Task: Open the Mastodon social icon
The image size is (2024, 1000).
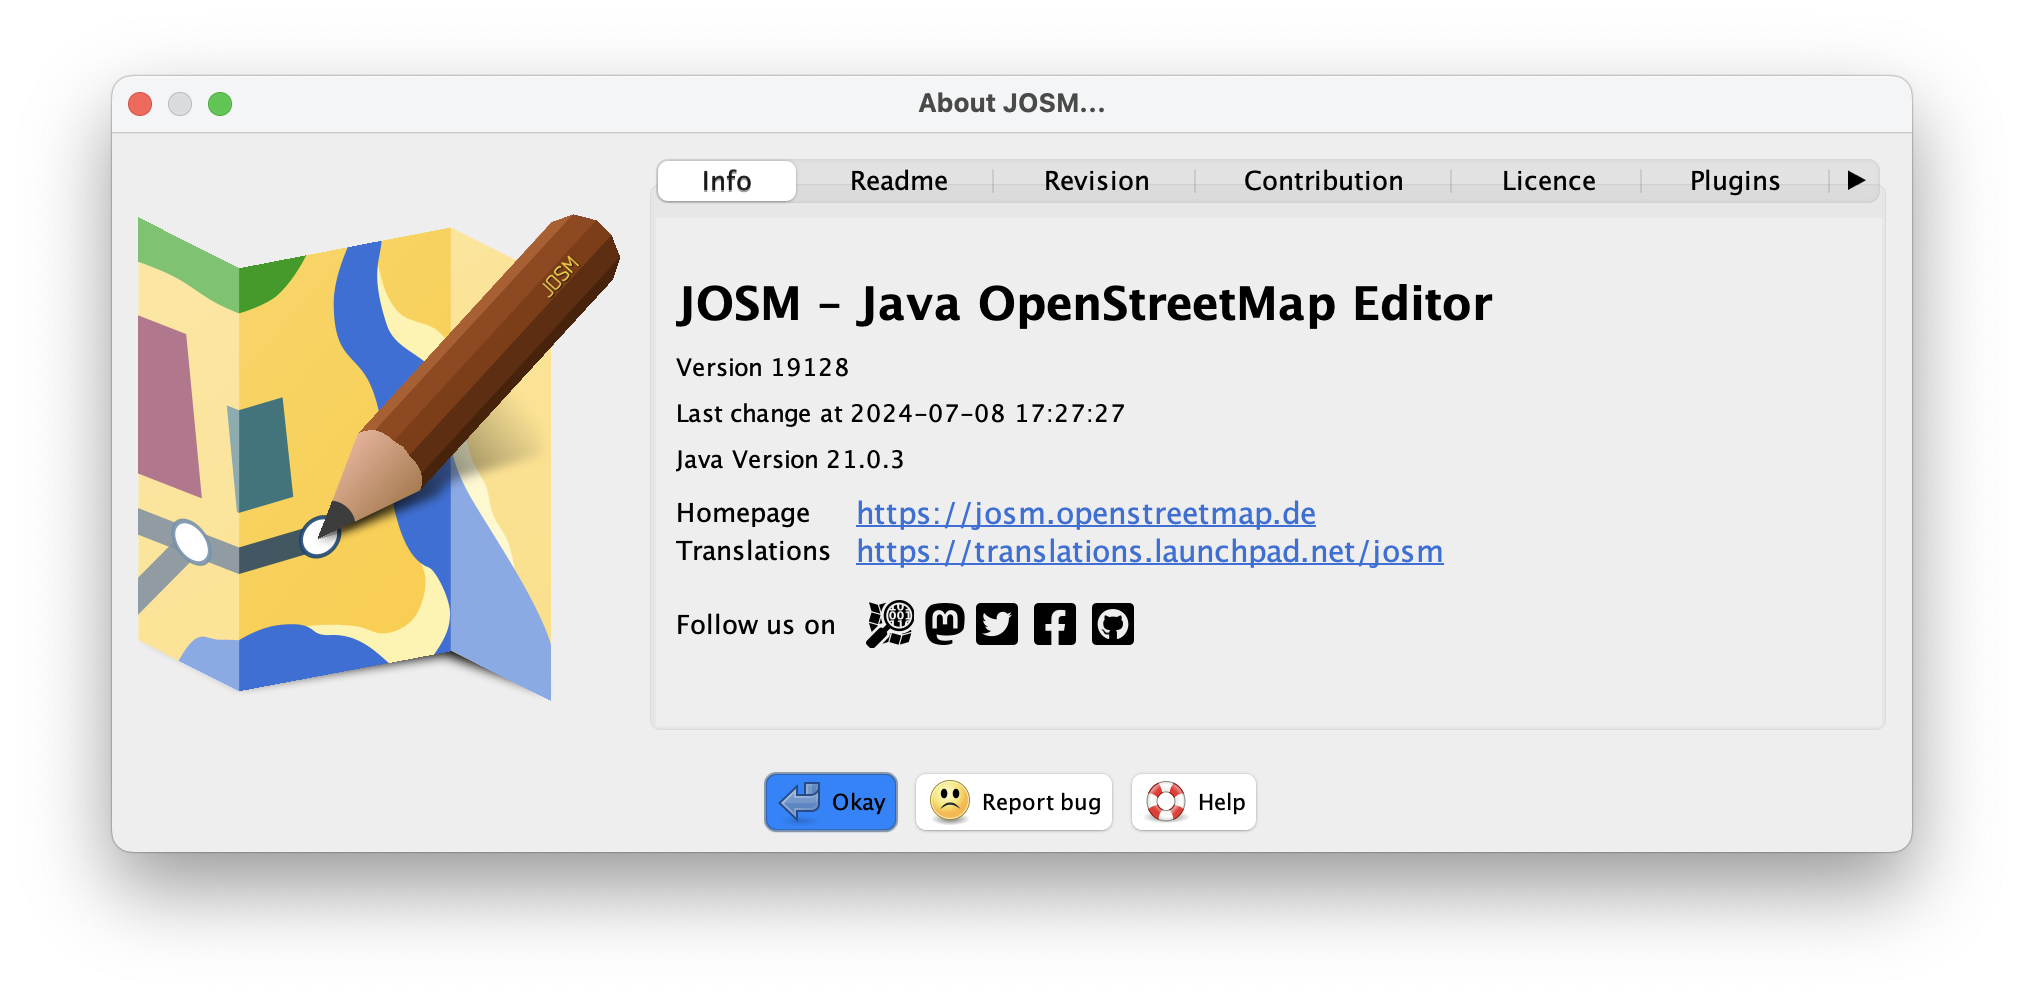Action: click(944, 624)
